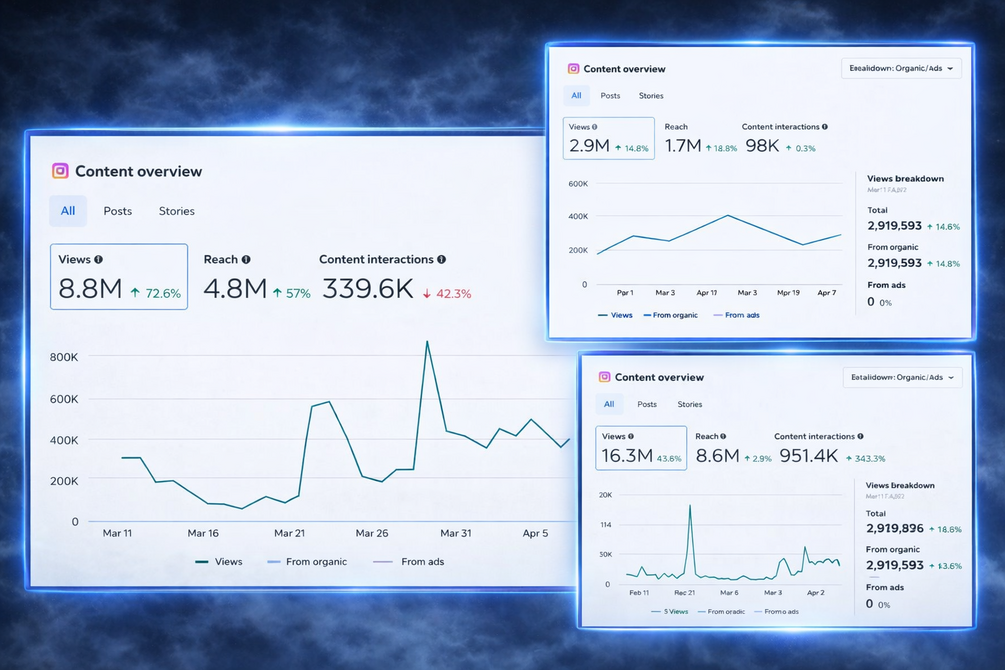The height and width of the screenshot is (670, 1005).
Task: Click the Views info icon in the top-right panel
Action: click(x=594, y=127)
